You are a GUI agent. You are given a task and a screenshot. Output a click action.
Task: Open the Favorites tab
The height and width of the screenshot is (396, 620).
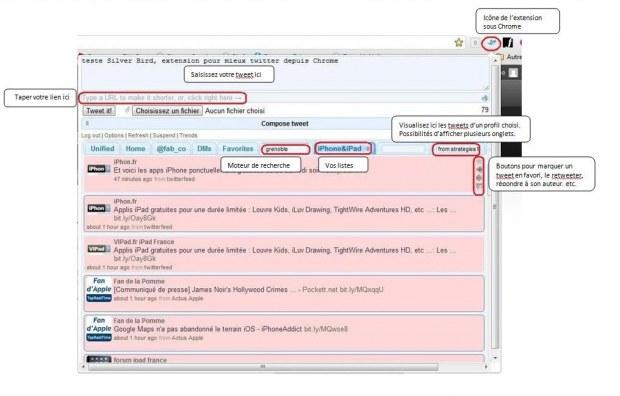(238, 149)
